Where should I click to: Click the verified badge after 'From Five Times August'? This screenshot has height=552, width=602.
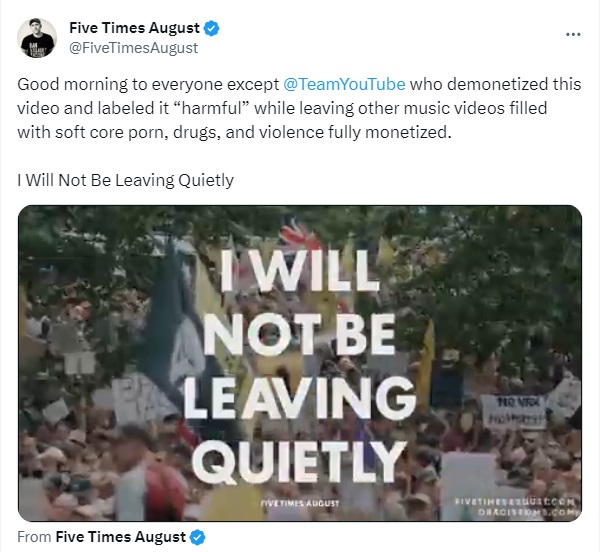(x=198, y=537)
